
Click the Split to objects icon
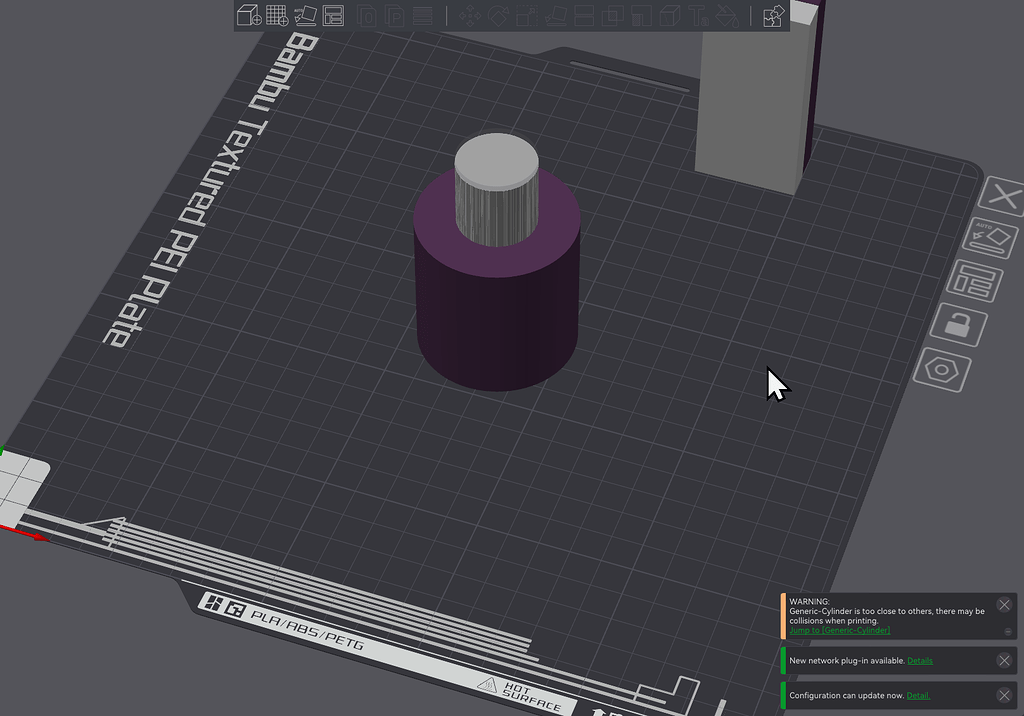[x=367, y=15]
